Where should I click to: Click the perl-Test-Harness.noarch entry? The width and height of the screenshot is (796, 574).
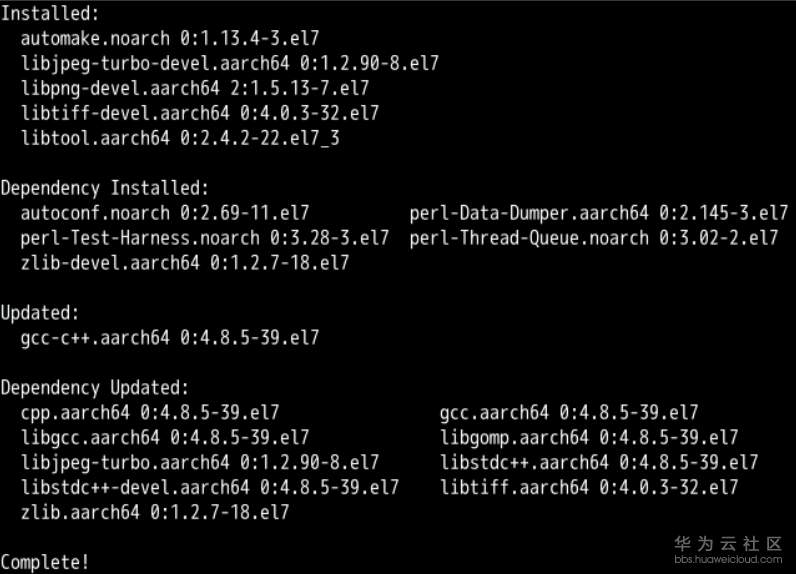pos(204,238)
